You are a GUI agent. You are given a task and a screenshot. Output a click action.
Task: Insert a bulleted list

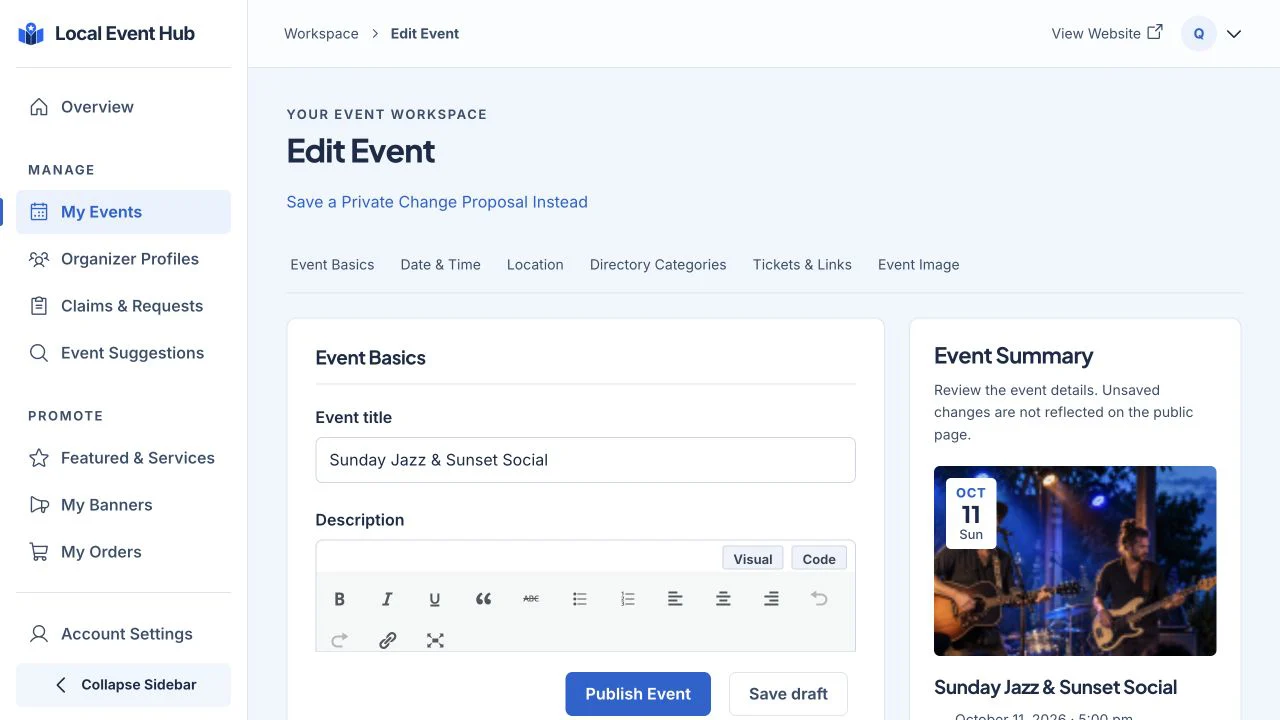(x=579, y=599)
